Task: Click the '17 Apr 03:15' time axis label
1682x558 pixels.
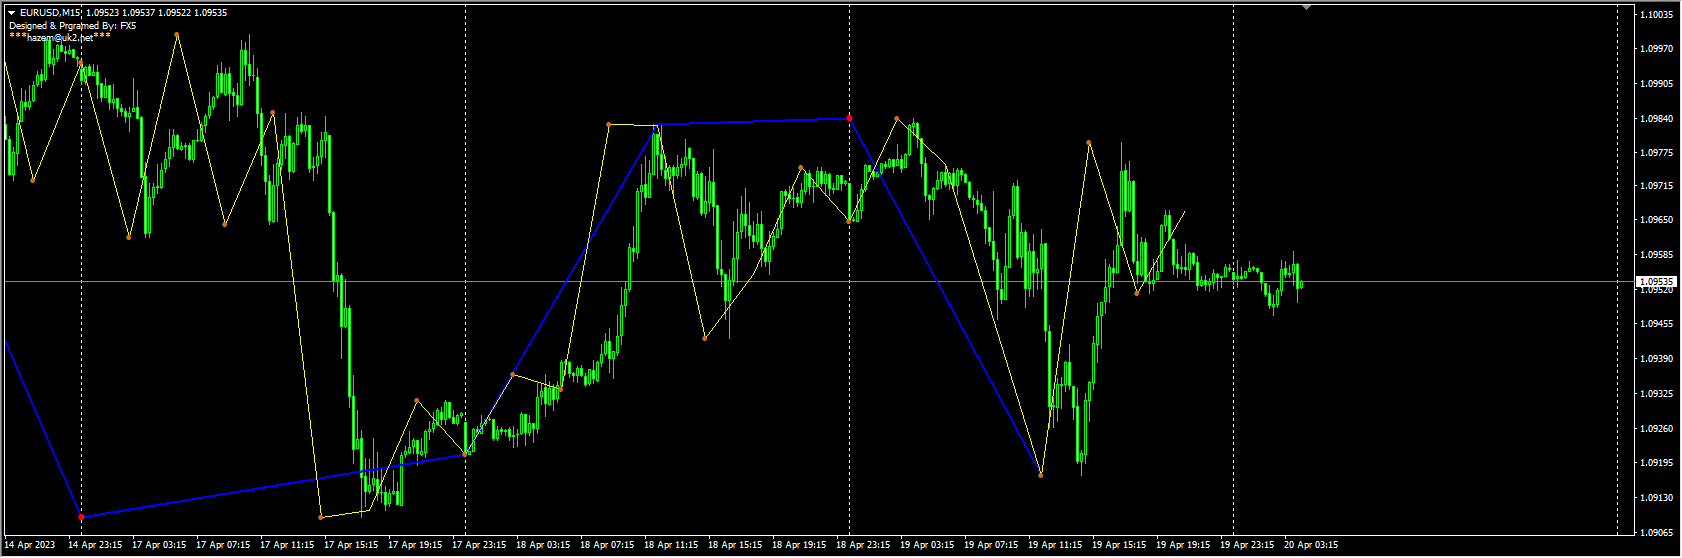Action: 159,546
